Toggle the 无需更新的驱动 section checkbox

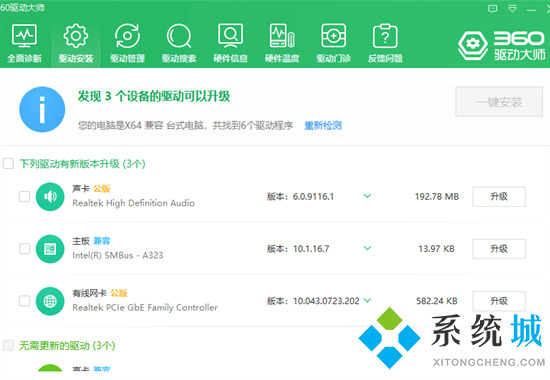(x=8, y=346)
